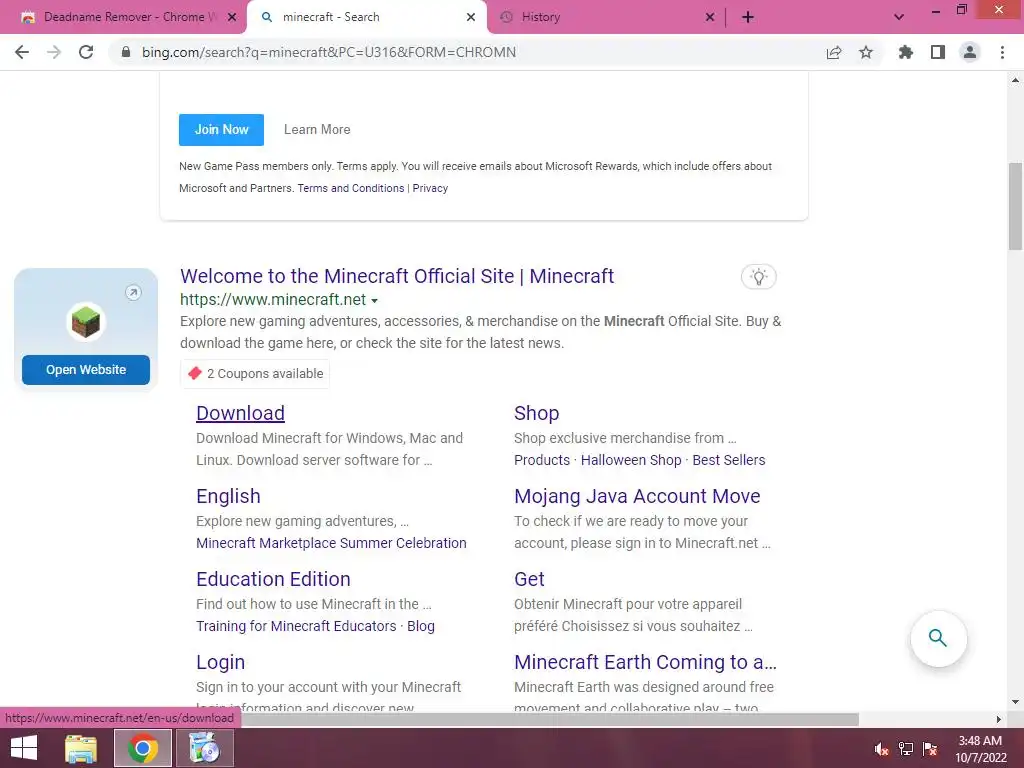The image size is (1024, 768).
Task: Open the Action Center flag icon
Action: [x=931, y=748]
